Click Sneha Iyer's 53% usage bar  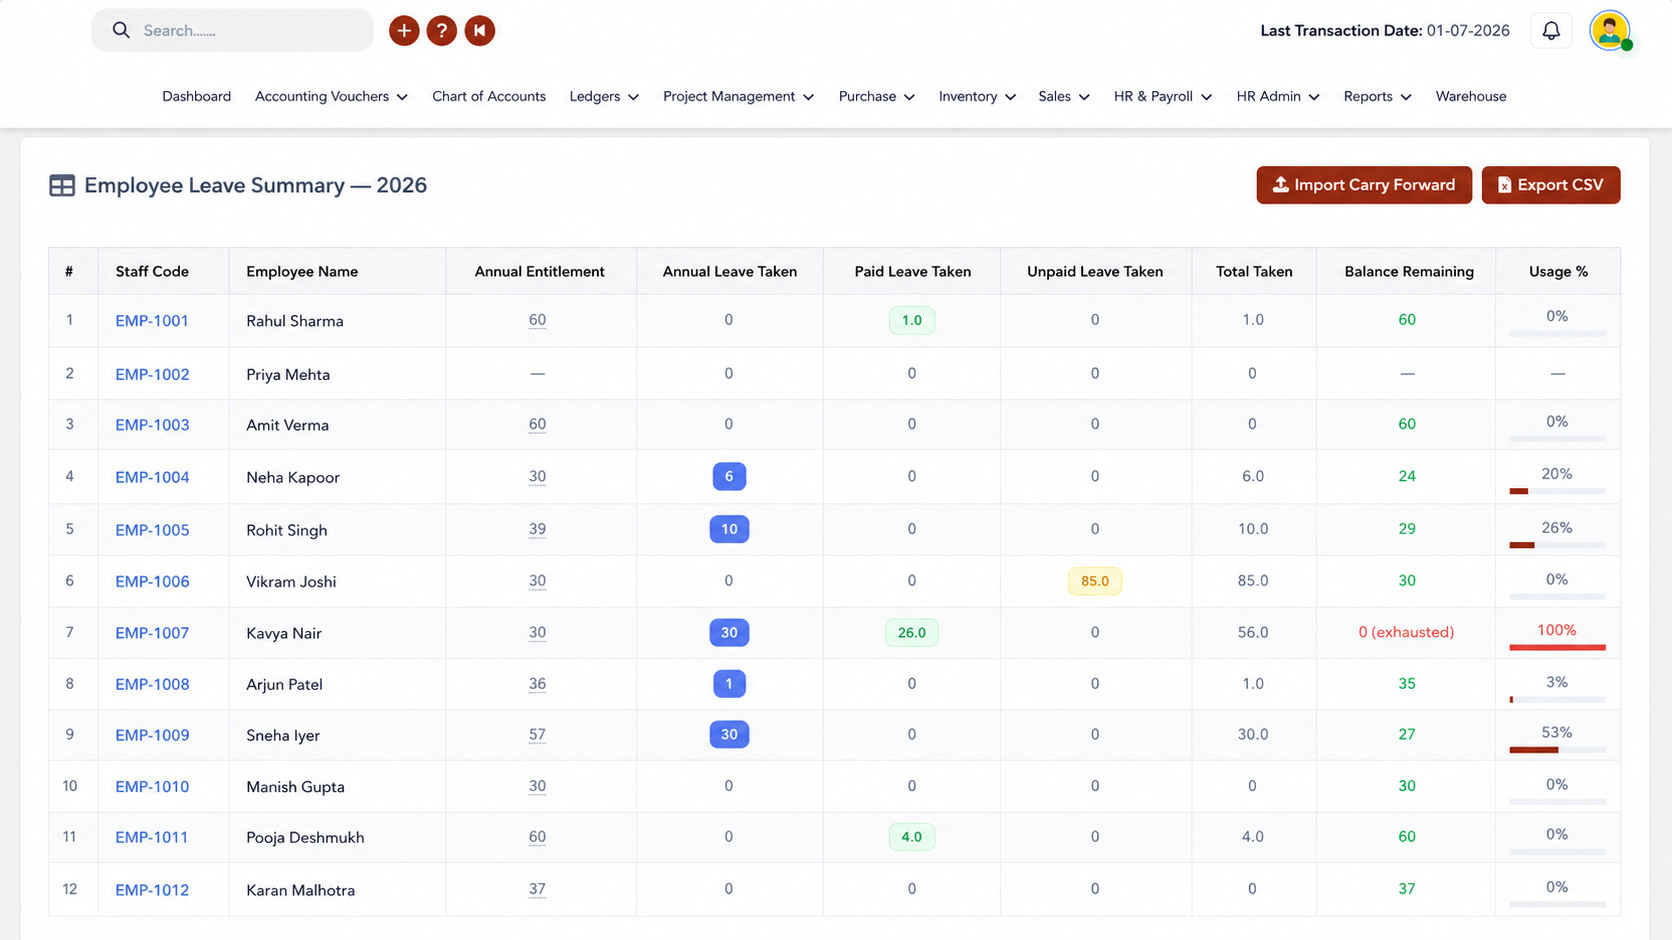(x=1557, y=750)
